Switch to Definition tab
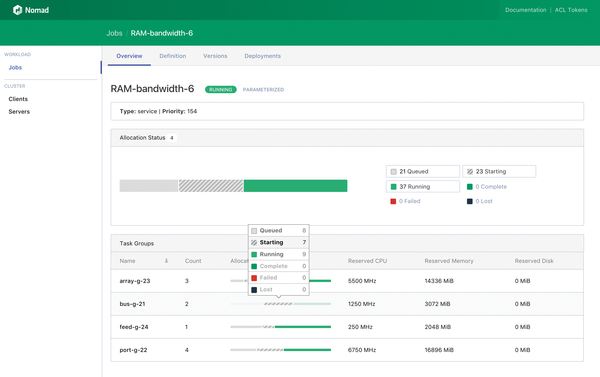 (173, 56)
